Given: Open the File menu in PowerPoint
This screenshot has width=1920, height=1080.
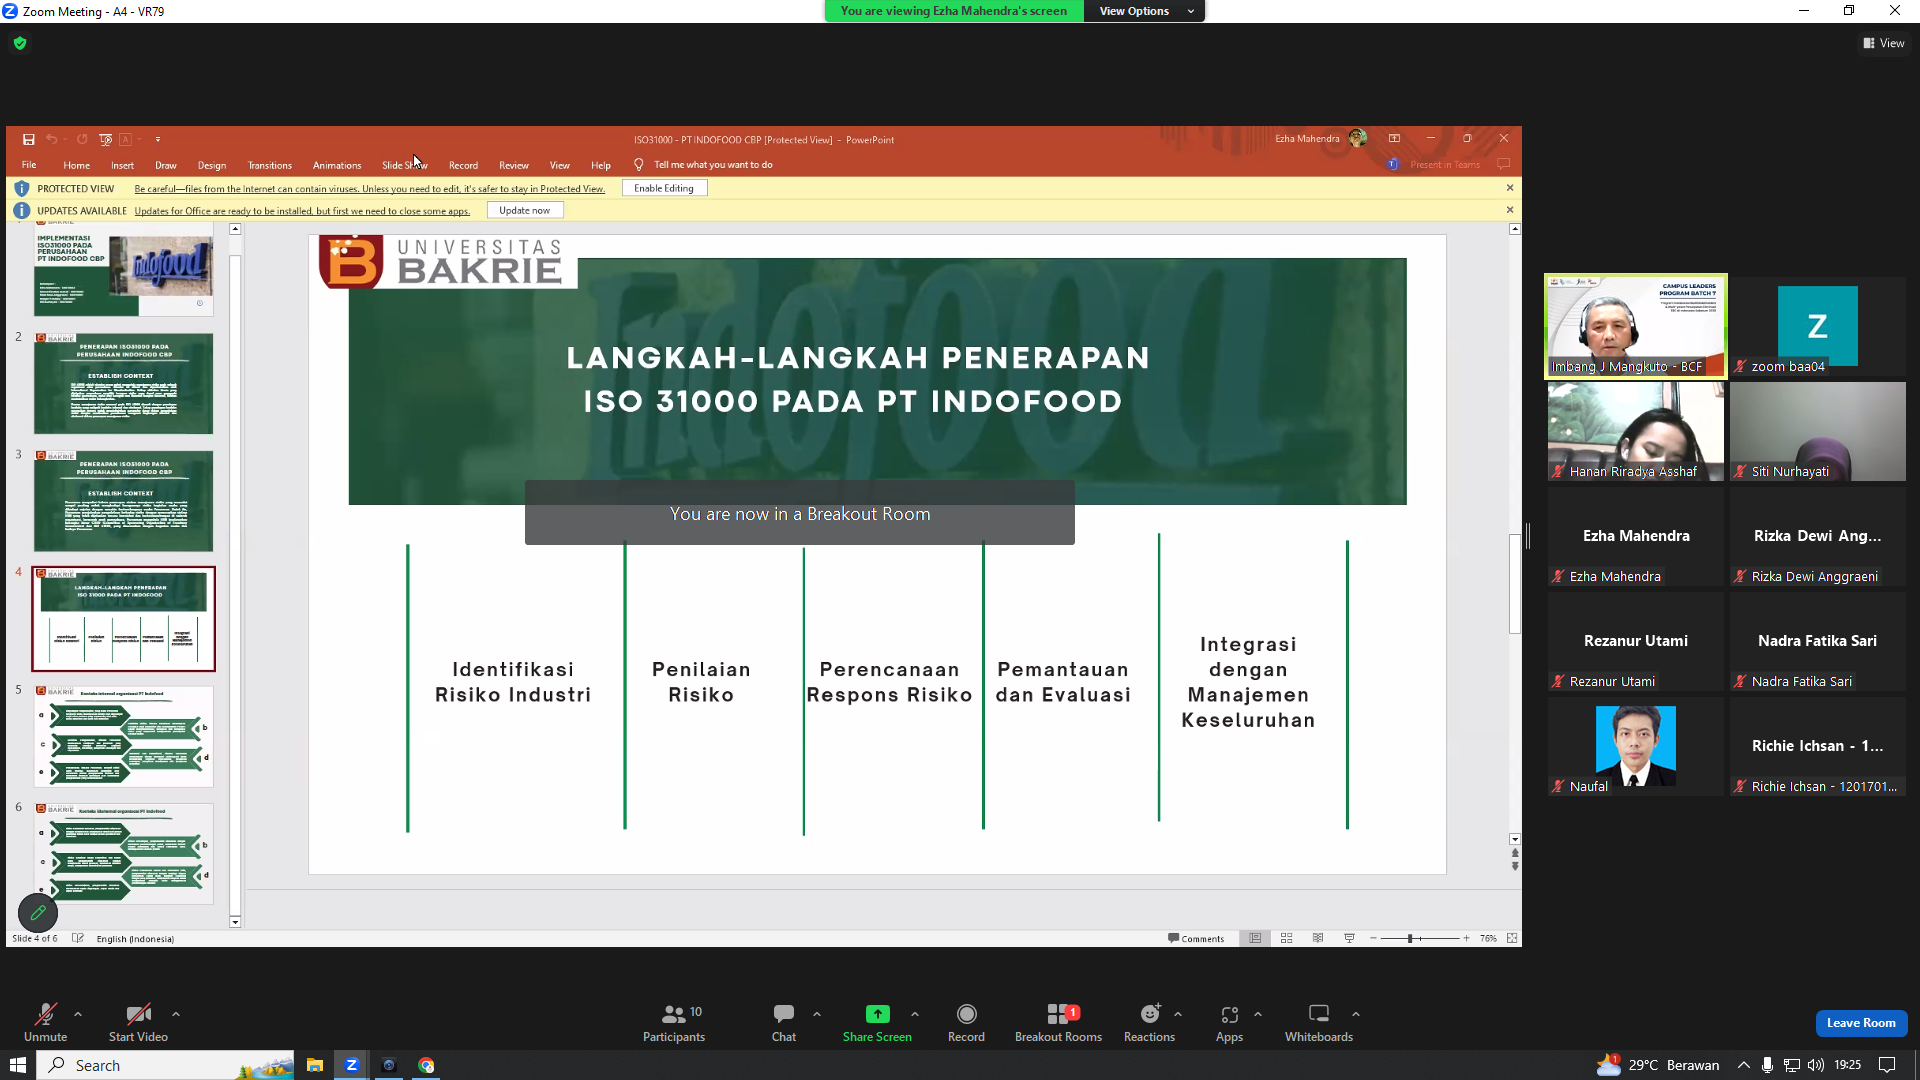Looking at the screenshot, I should [29, 165].
